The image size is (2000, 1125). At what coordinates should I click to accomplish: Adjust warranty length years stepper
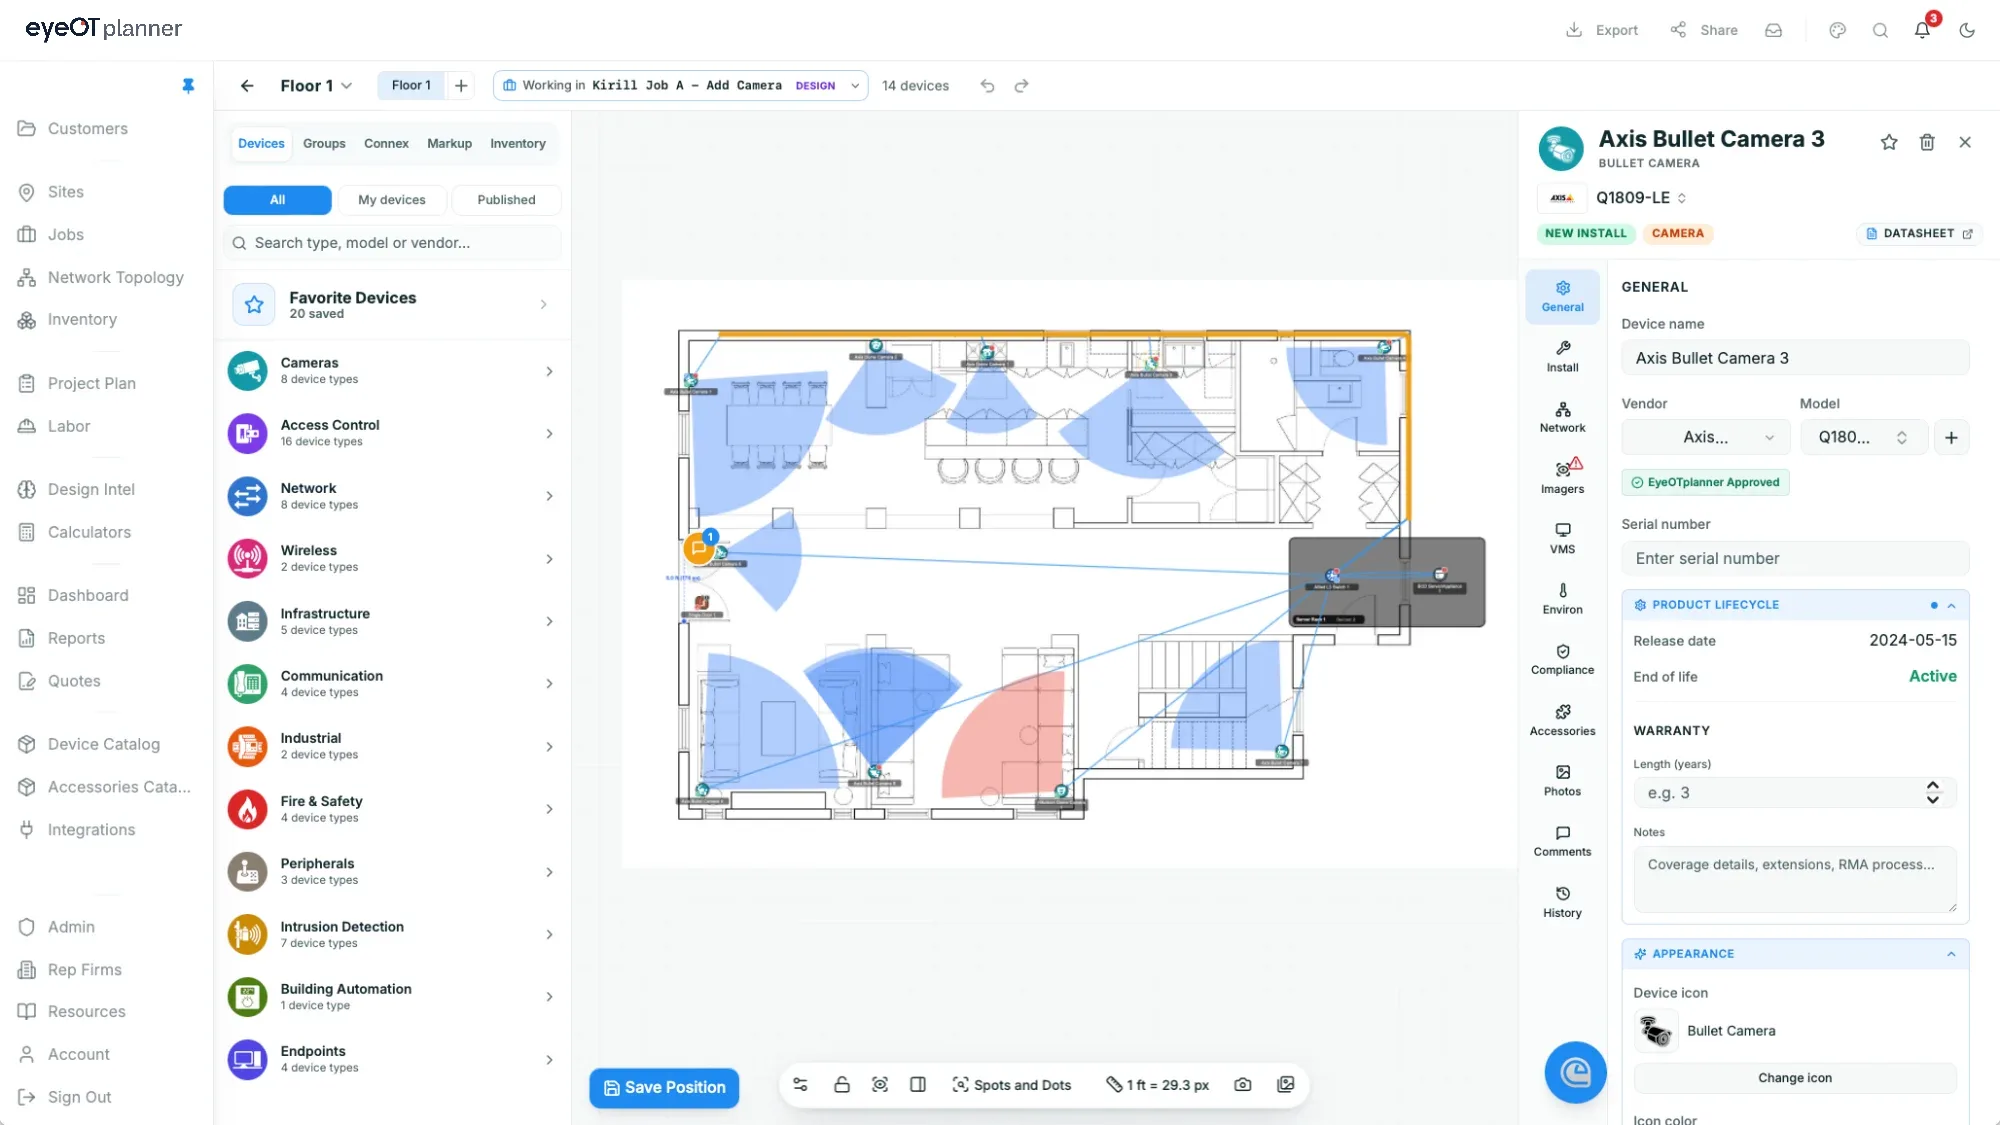click(1933, 793)
